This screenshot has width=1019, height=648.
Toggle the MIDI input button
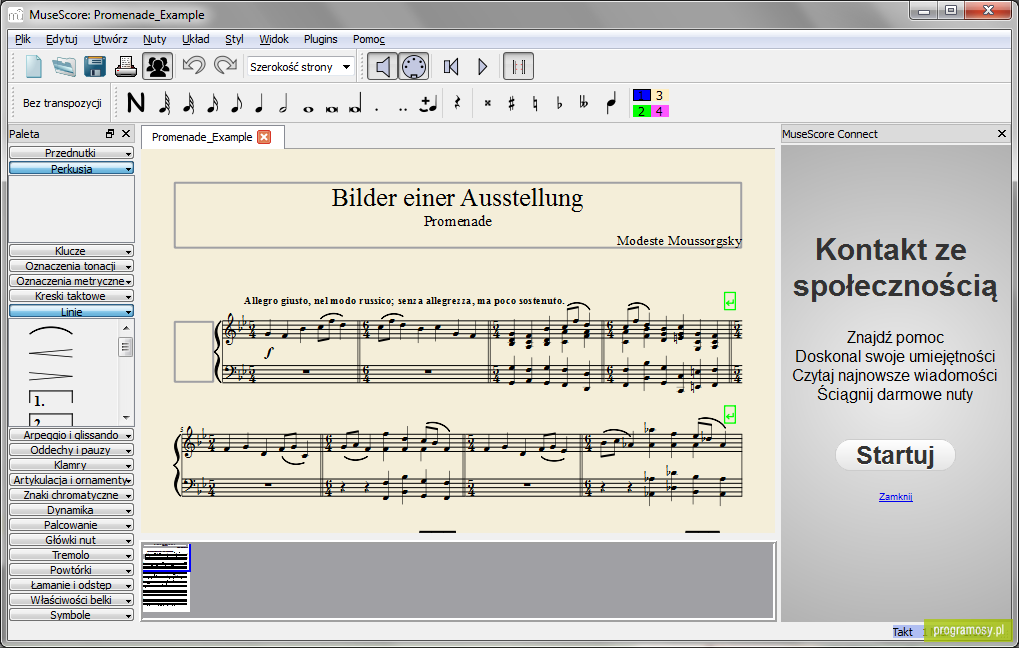click(413, 66)
